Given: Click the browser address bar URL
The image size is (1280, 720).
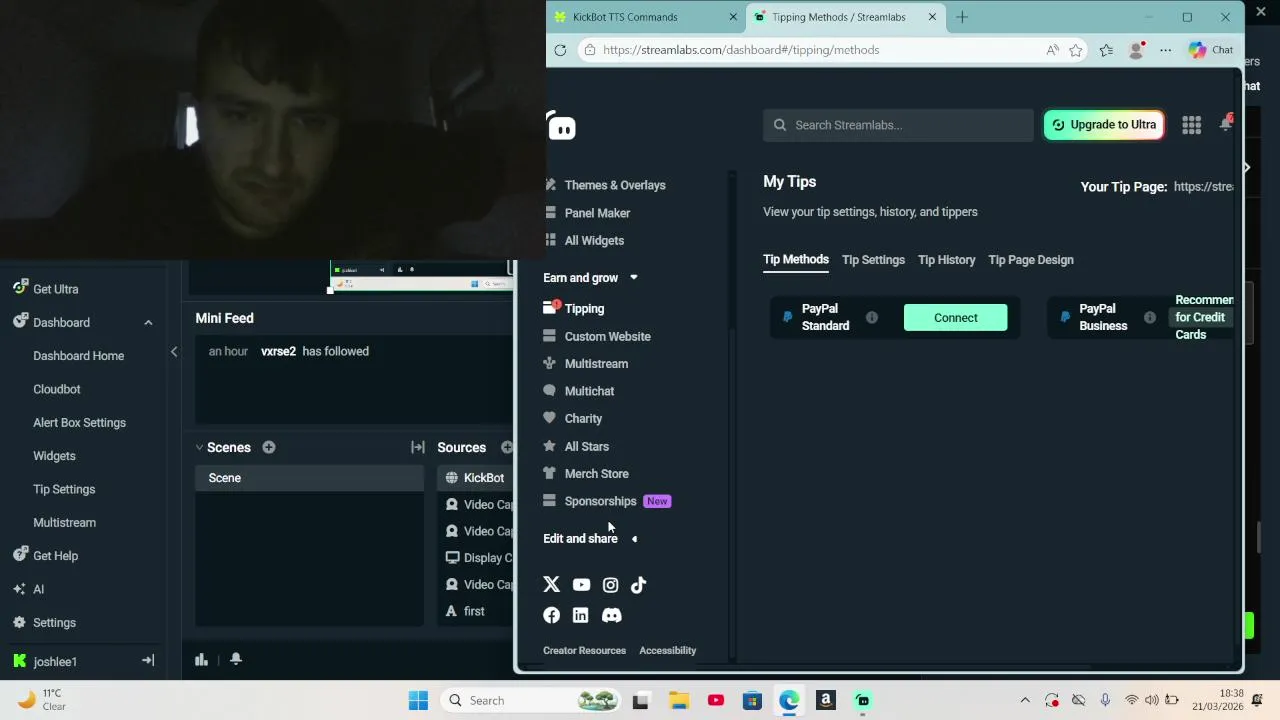Looking at the screenshot, I should coord(741,50).
